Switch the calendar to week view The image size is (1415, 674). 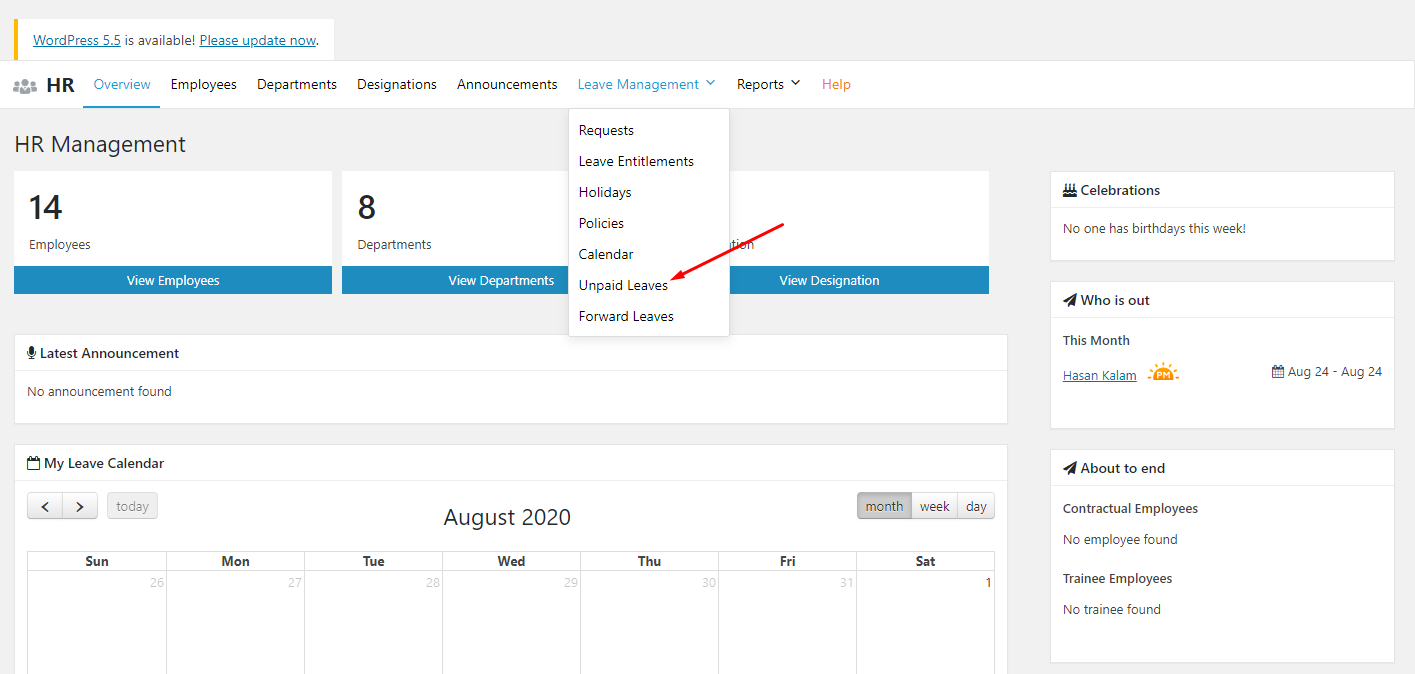tap(933, 505)
